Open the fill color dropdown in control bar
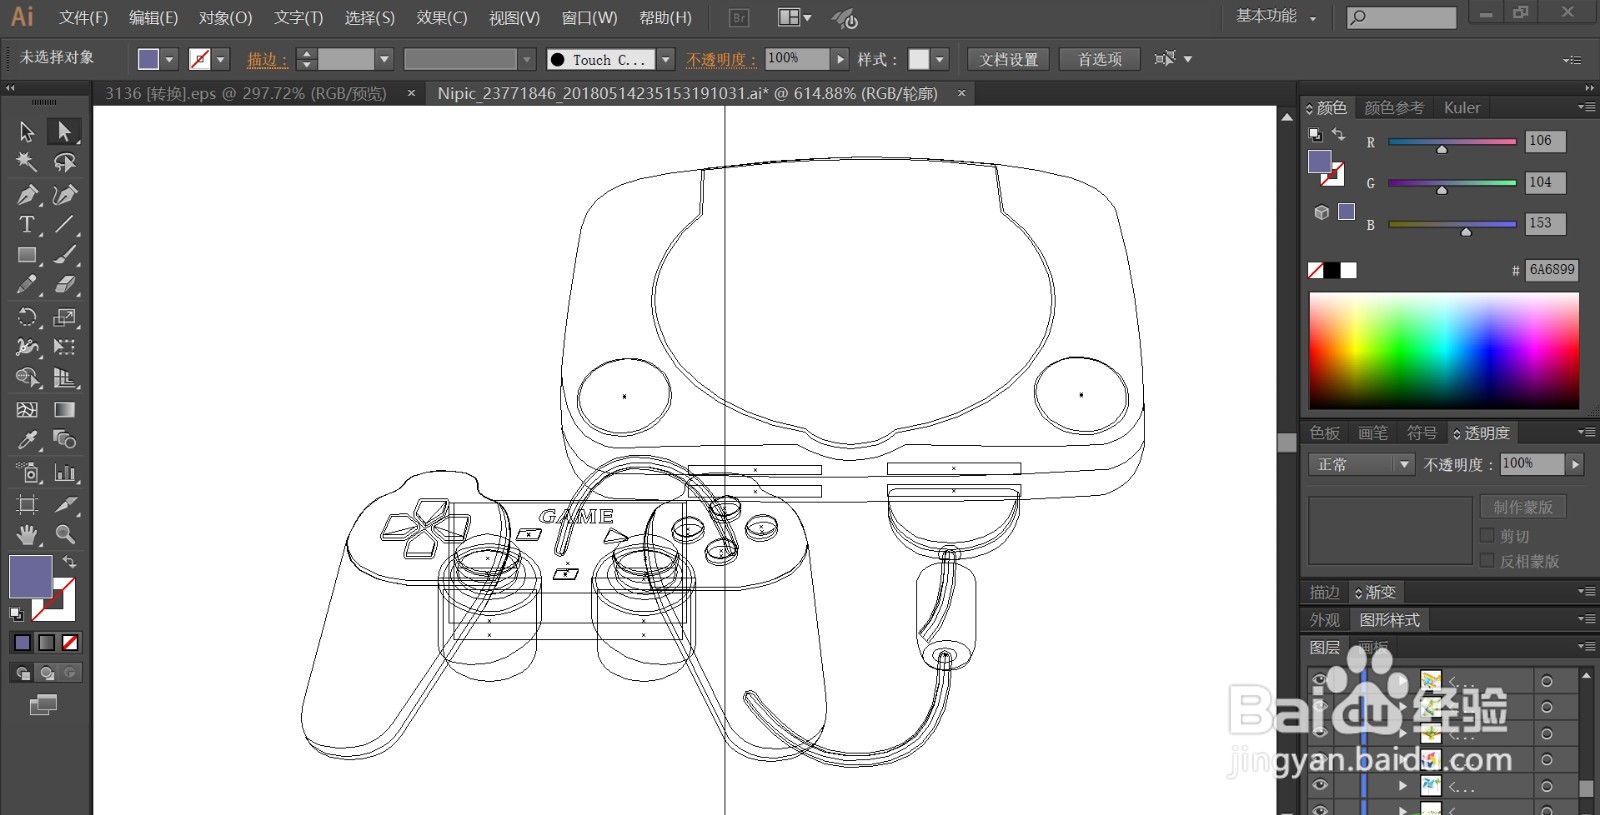The width and height of the screenshot is (1600, 815). coord(169,60)
